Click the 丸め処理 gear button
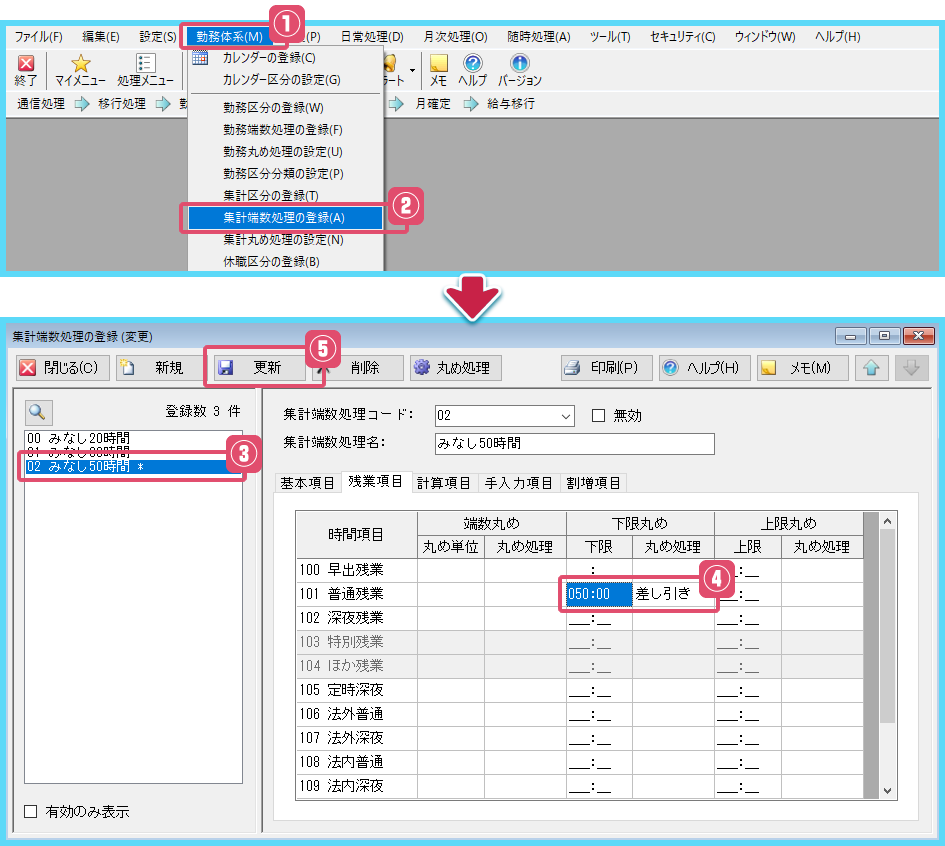This screenshot has height=846, width=945. [455, 368]
